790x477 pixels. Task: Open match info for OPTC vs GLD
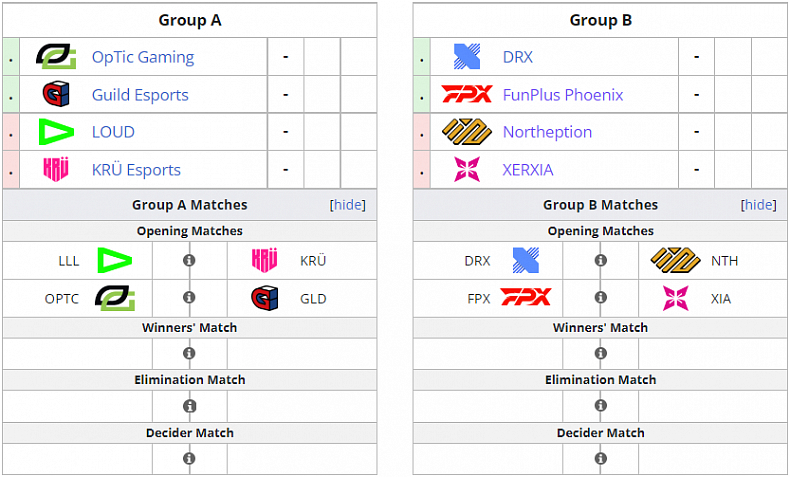[x=189, y=298]
